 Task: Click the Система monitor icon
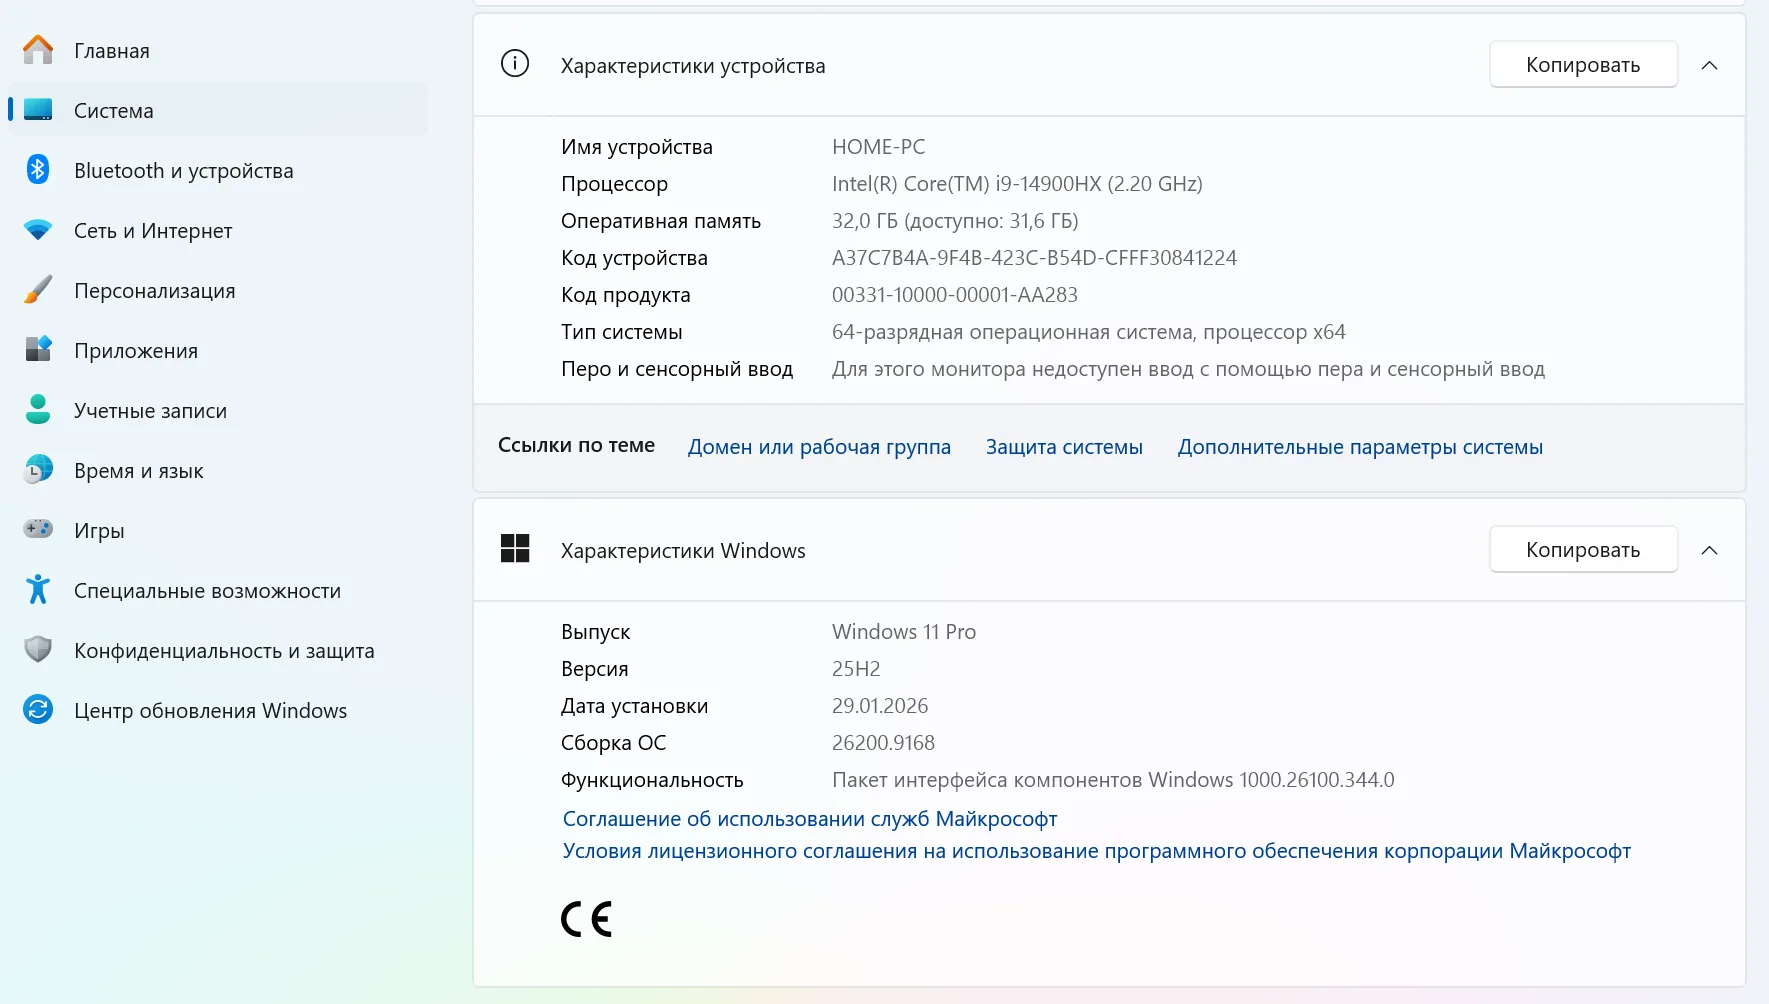38,110
